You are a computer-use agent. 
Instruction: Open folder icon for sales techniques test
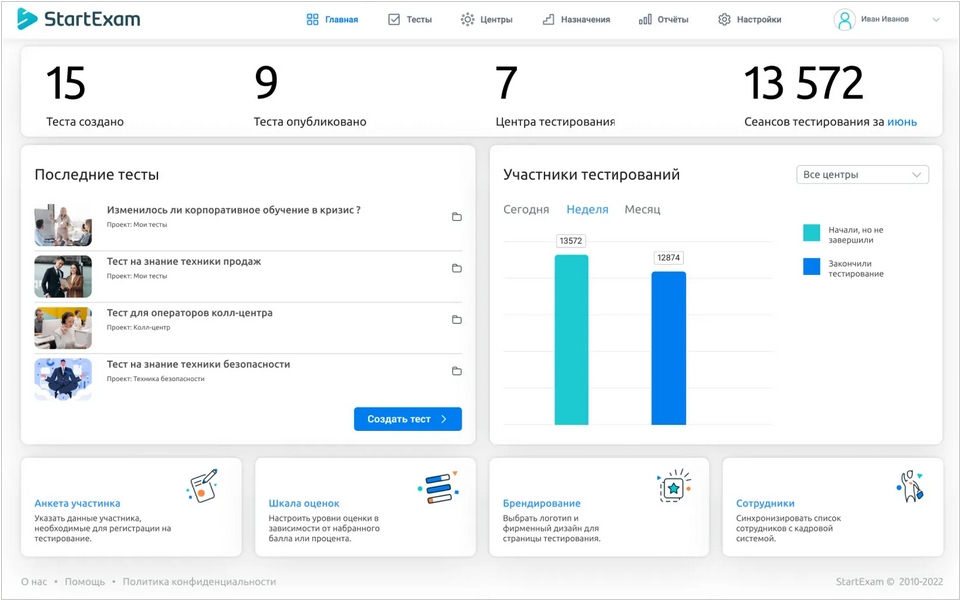pos(457,268)
